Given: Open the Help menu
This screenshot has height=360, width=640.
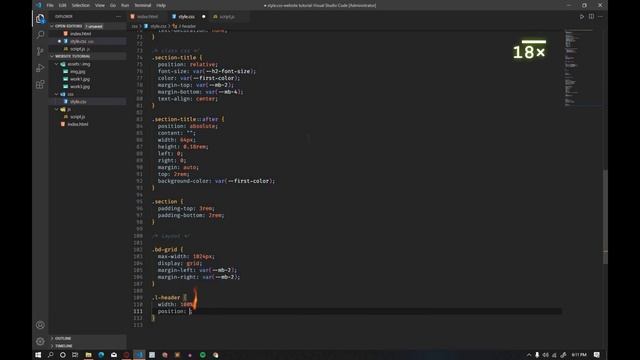Looking at the screenshot, I should pyautogui.click(x=161, y=5).
